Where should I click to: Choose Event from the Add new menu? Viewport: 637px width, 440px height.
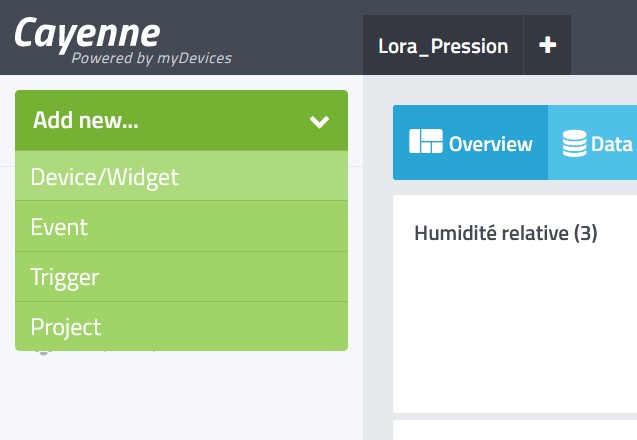(x=181, y=226)
